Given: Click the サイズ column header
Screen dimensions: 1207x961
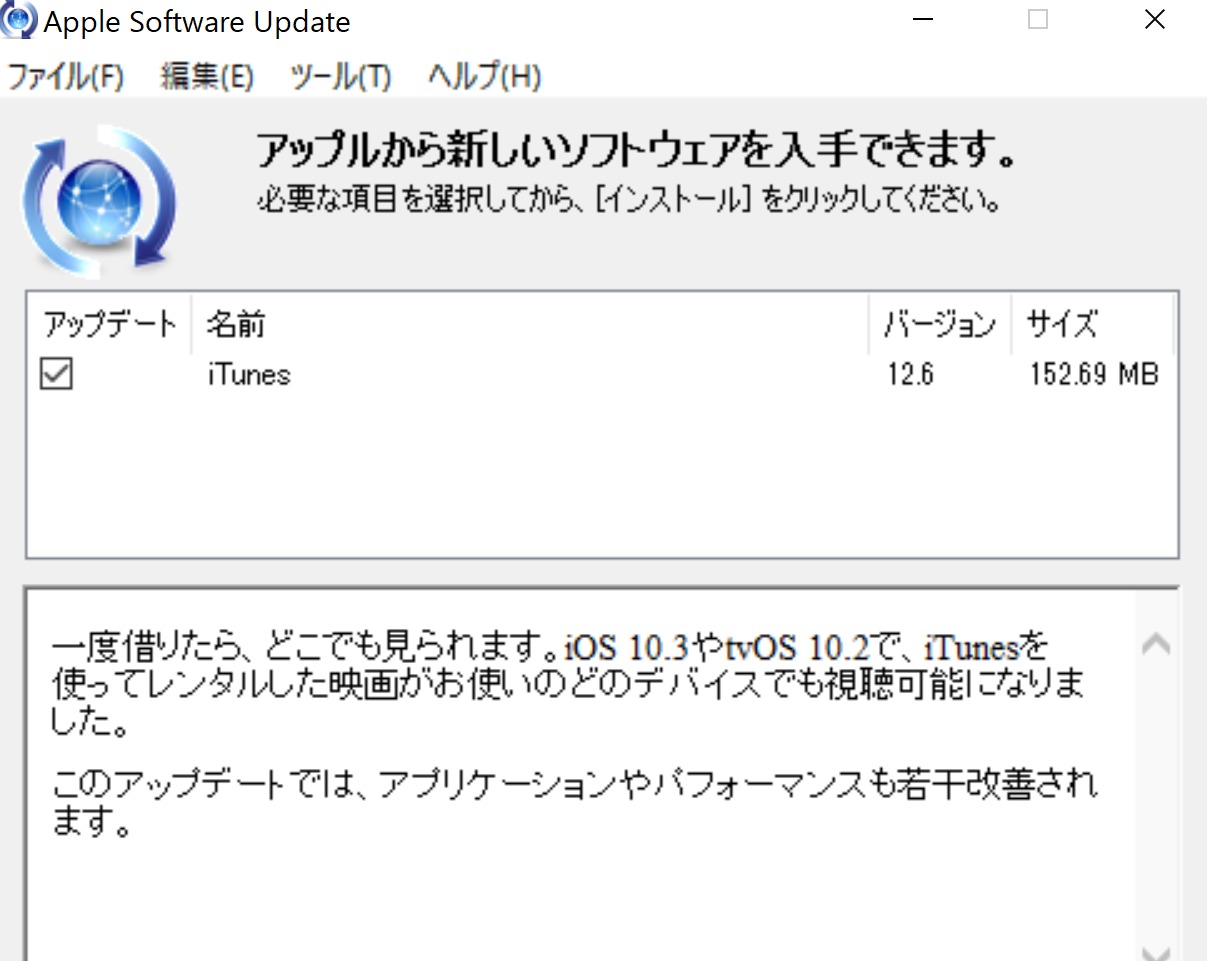Looking at the screenshot, I should click(1091, 325).
